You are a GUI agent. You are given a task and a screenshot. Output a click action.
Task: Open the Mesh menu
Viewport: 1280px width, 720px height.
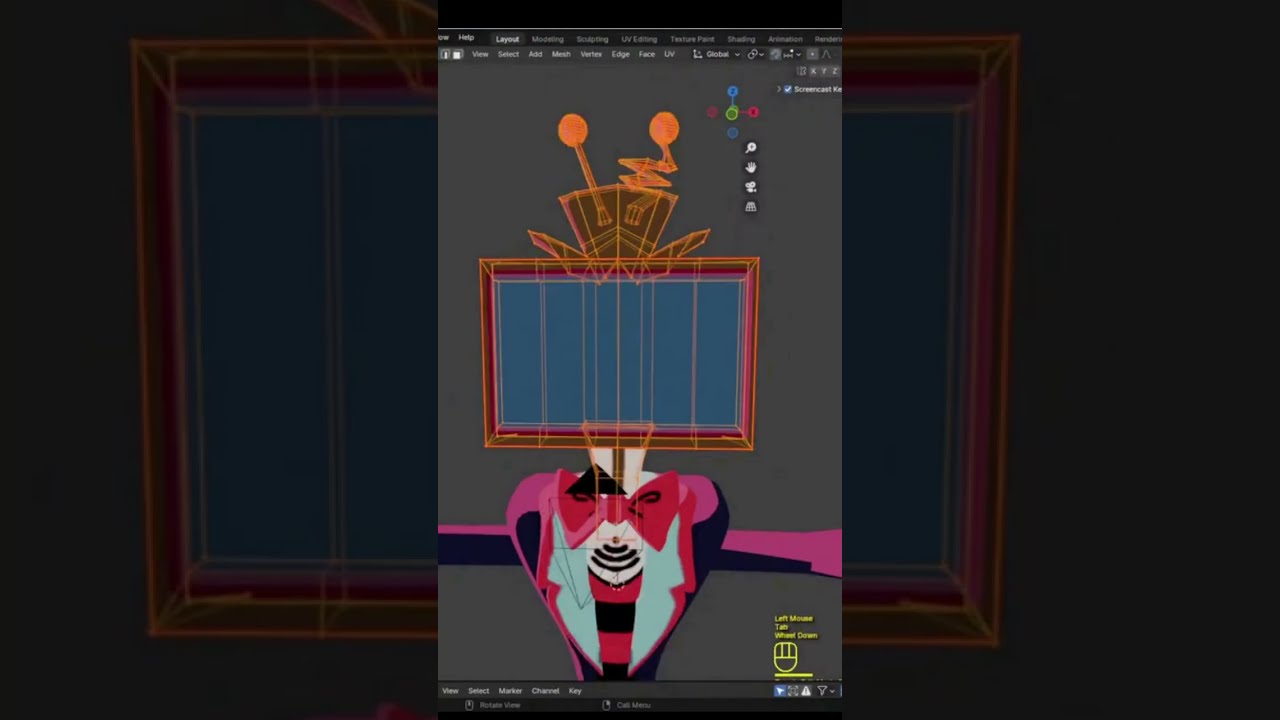pos(561,54)
